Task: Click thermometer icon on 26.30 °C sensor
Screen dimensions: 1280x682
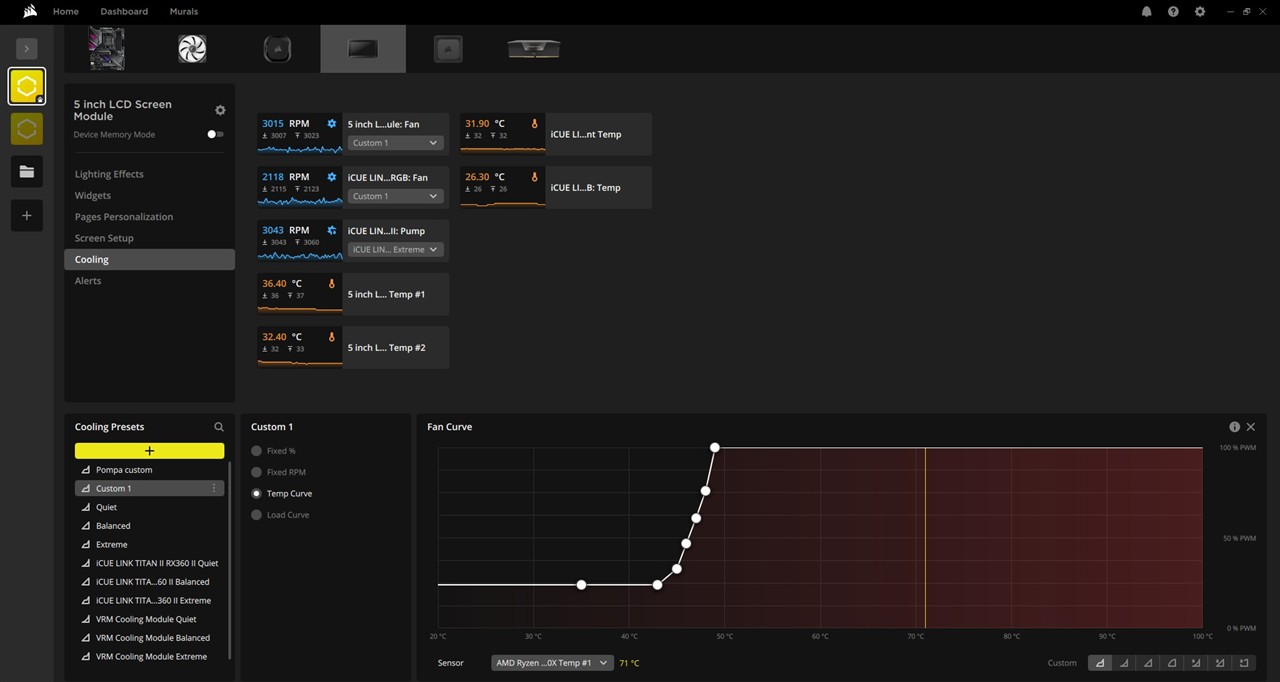Action: click(x=535, y=177)
